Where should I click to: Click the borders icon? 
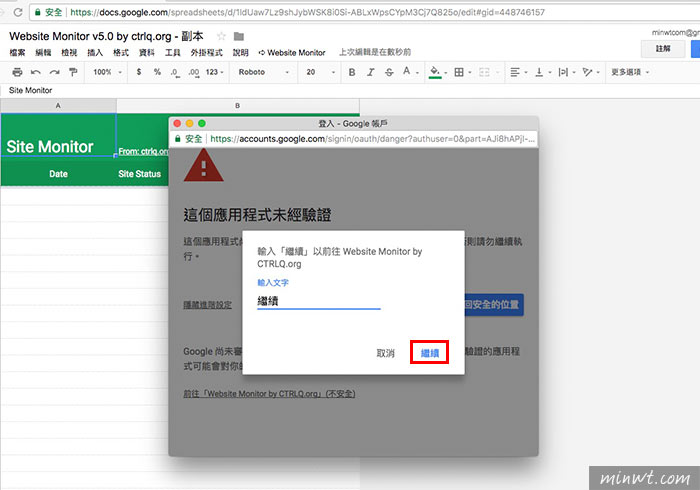458,72
